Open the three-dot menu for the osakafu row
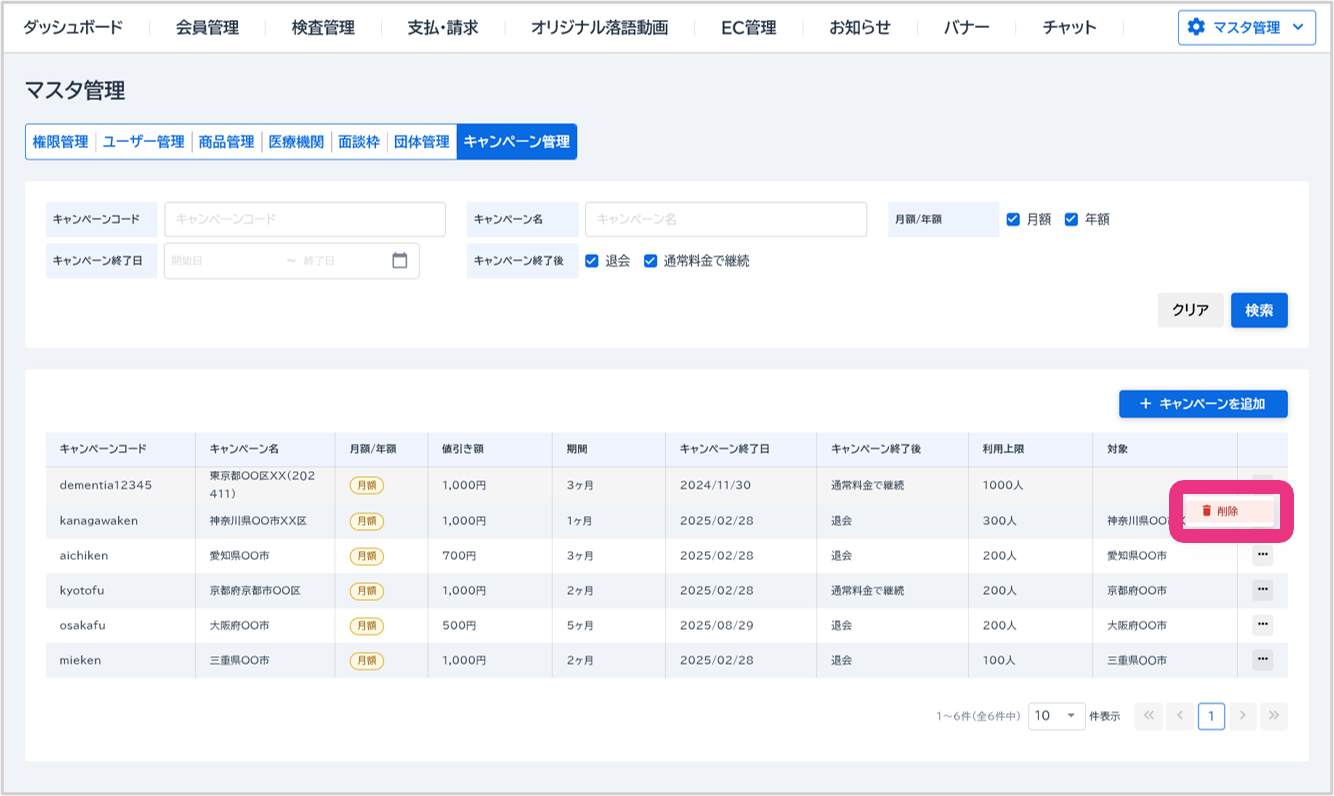 click(1262, 625)
